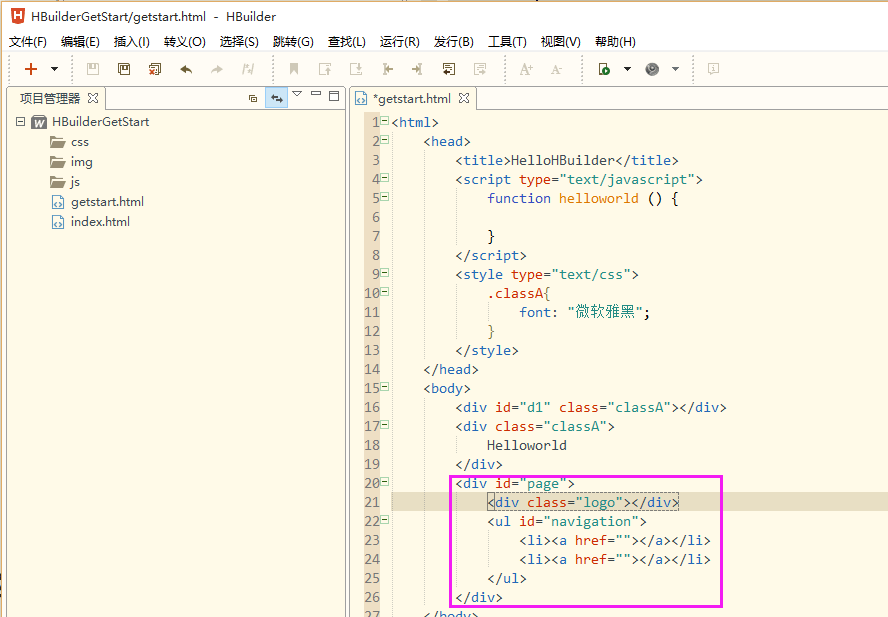888x617 pixels.
Task: Fold the .classA rule at line 10
Action: 385,292
